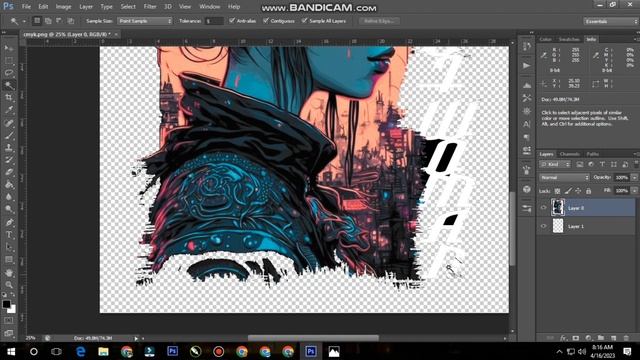Hide Layer 0 using its eye icon

pyautogui.click(x=544, y=208)
